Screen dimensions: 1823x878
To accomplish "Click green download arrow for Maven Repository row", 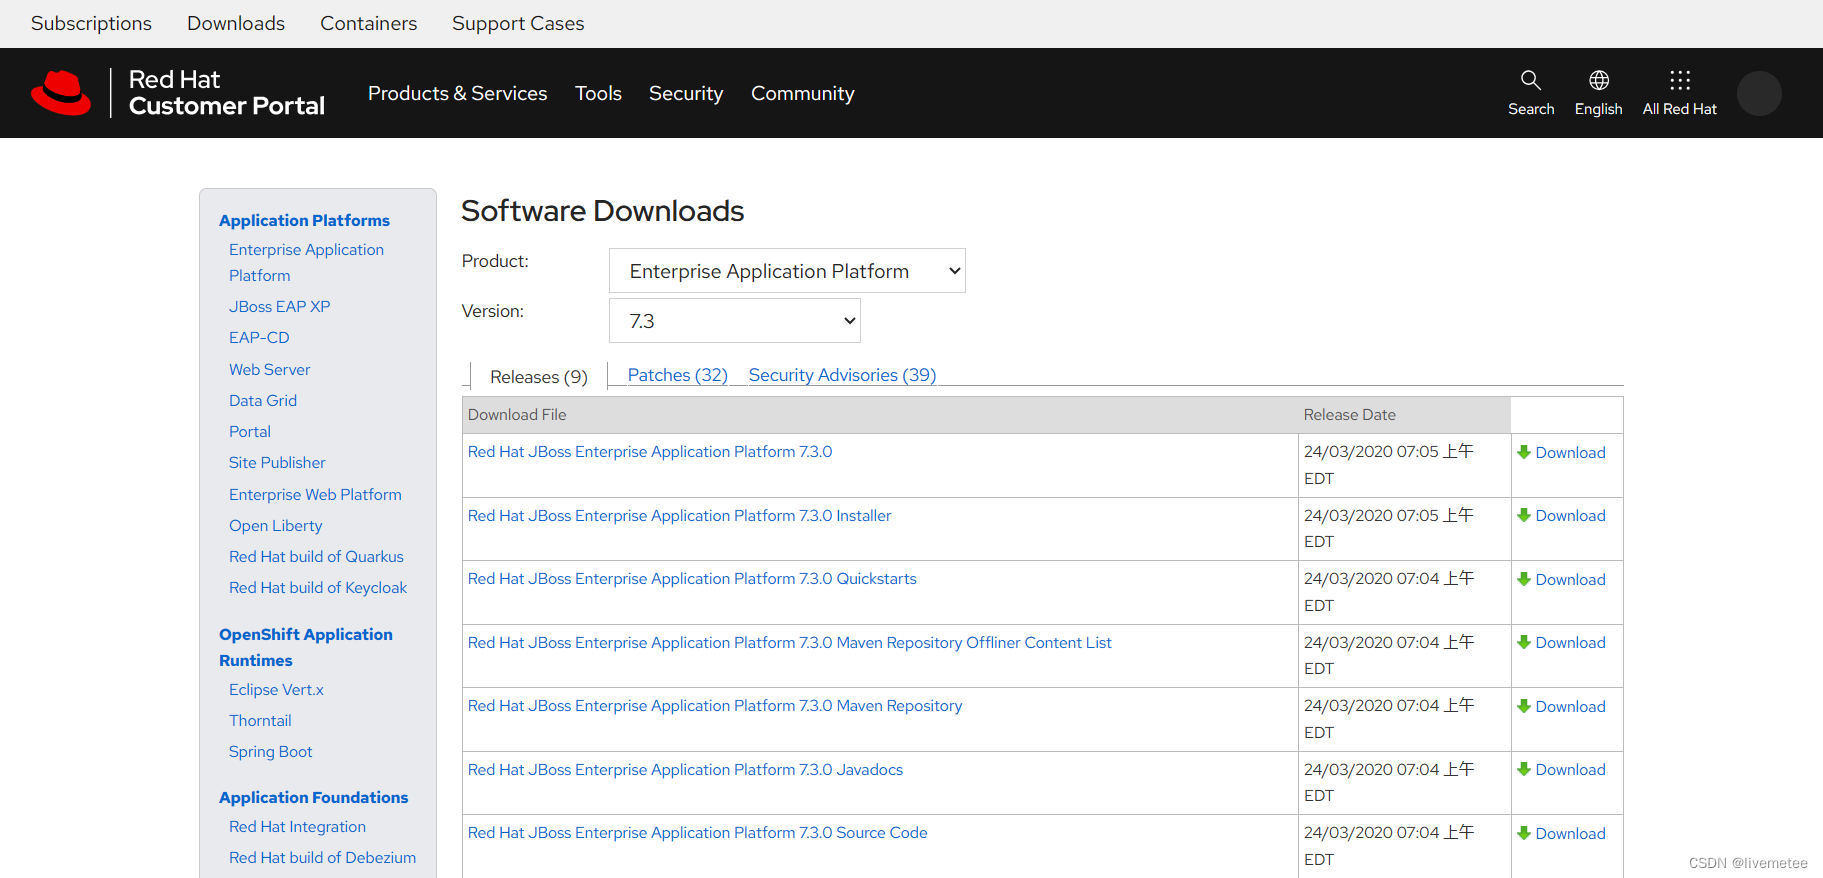I will 1524,706.
